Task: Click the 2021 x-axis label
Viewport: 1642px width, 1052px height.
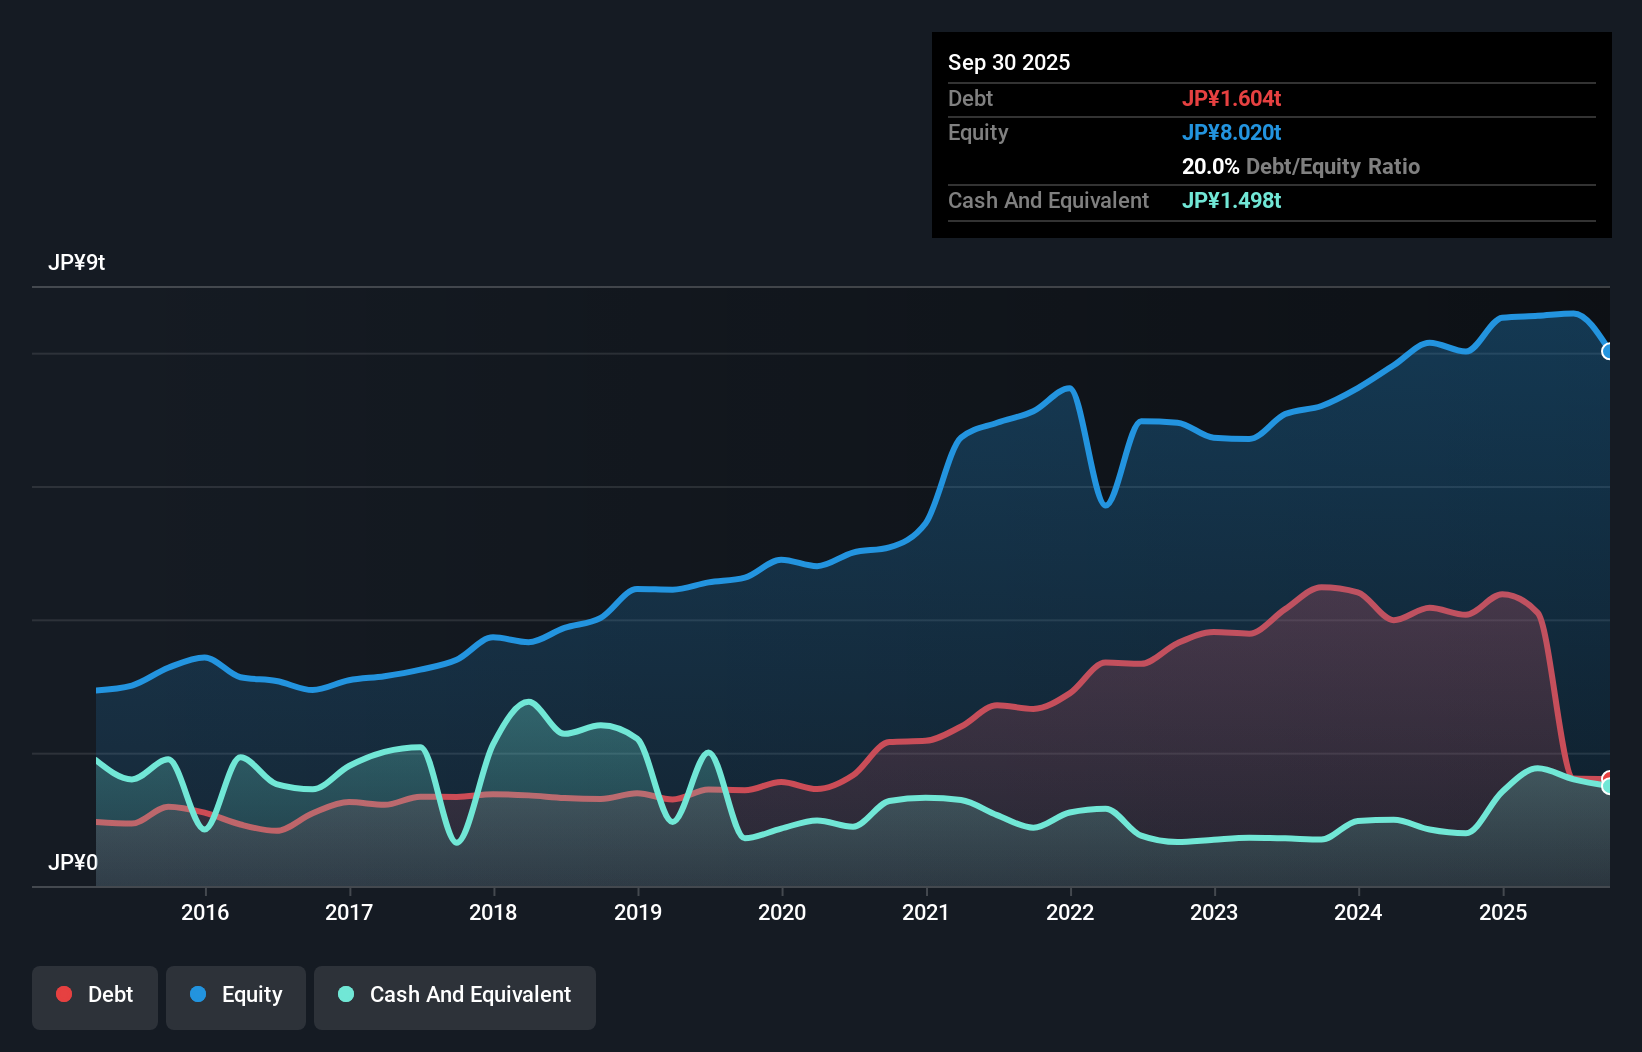Action: click(926, 912)
